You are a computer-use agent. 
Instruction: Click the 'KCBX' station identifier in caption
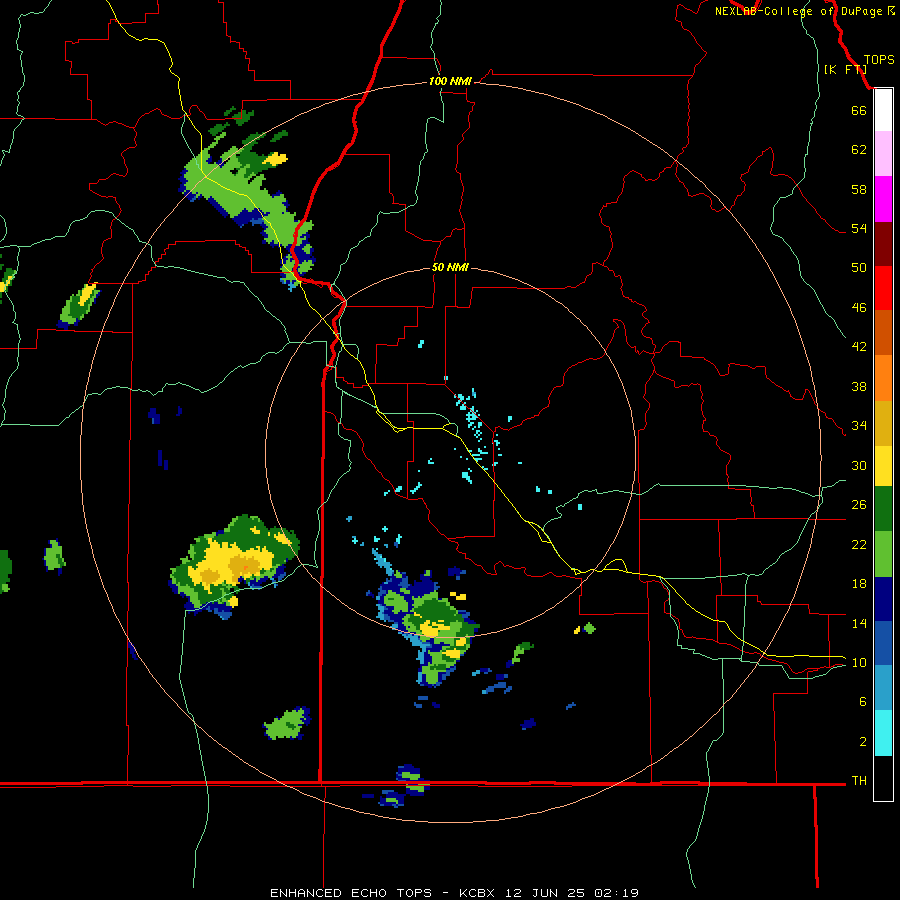(x=478, y=893)
